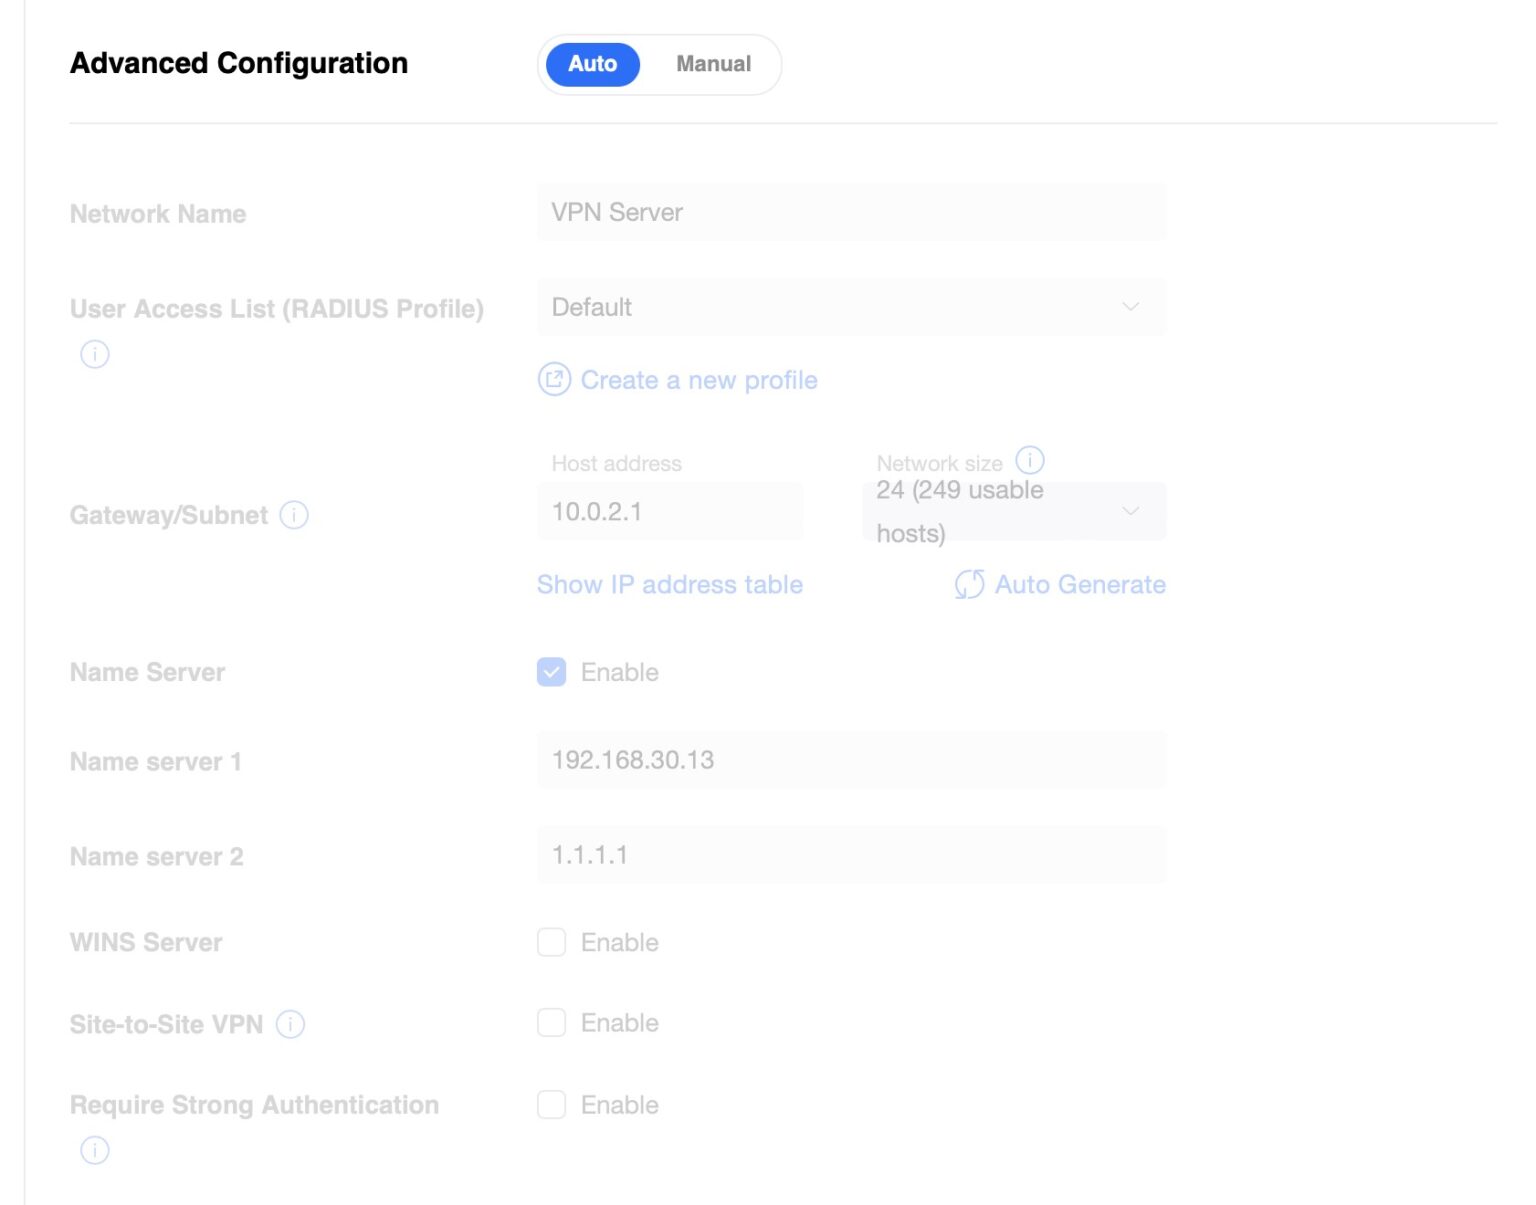Click the Create a new profile link
The width and height of the screenshot is (1536, 1205).
pos(699,380)
